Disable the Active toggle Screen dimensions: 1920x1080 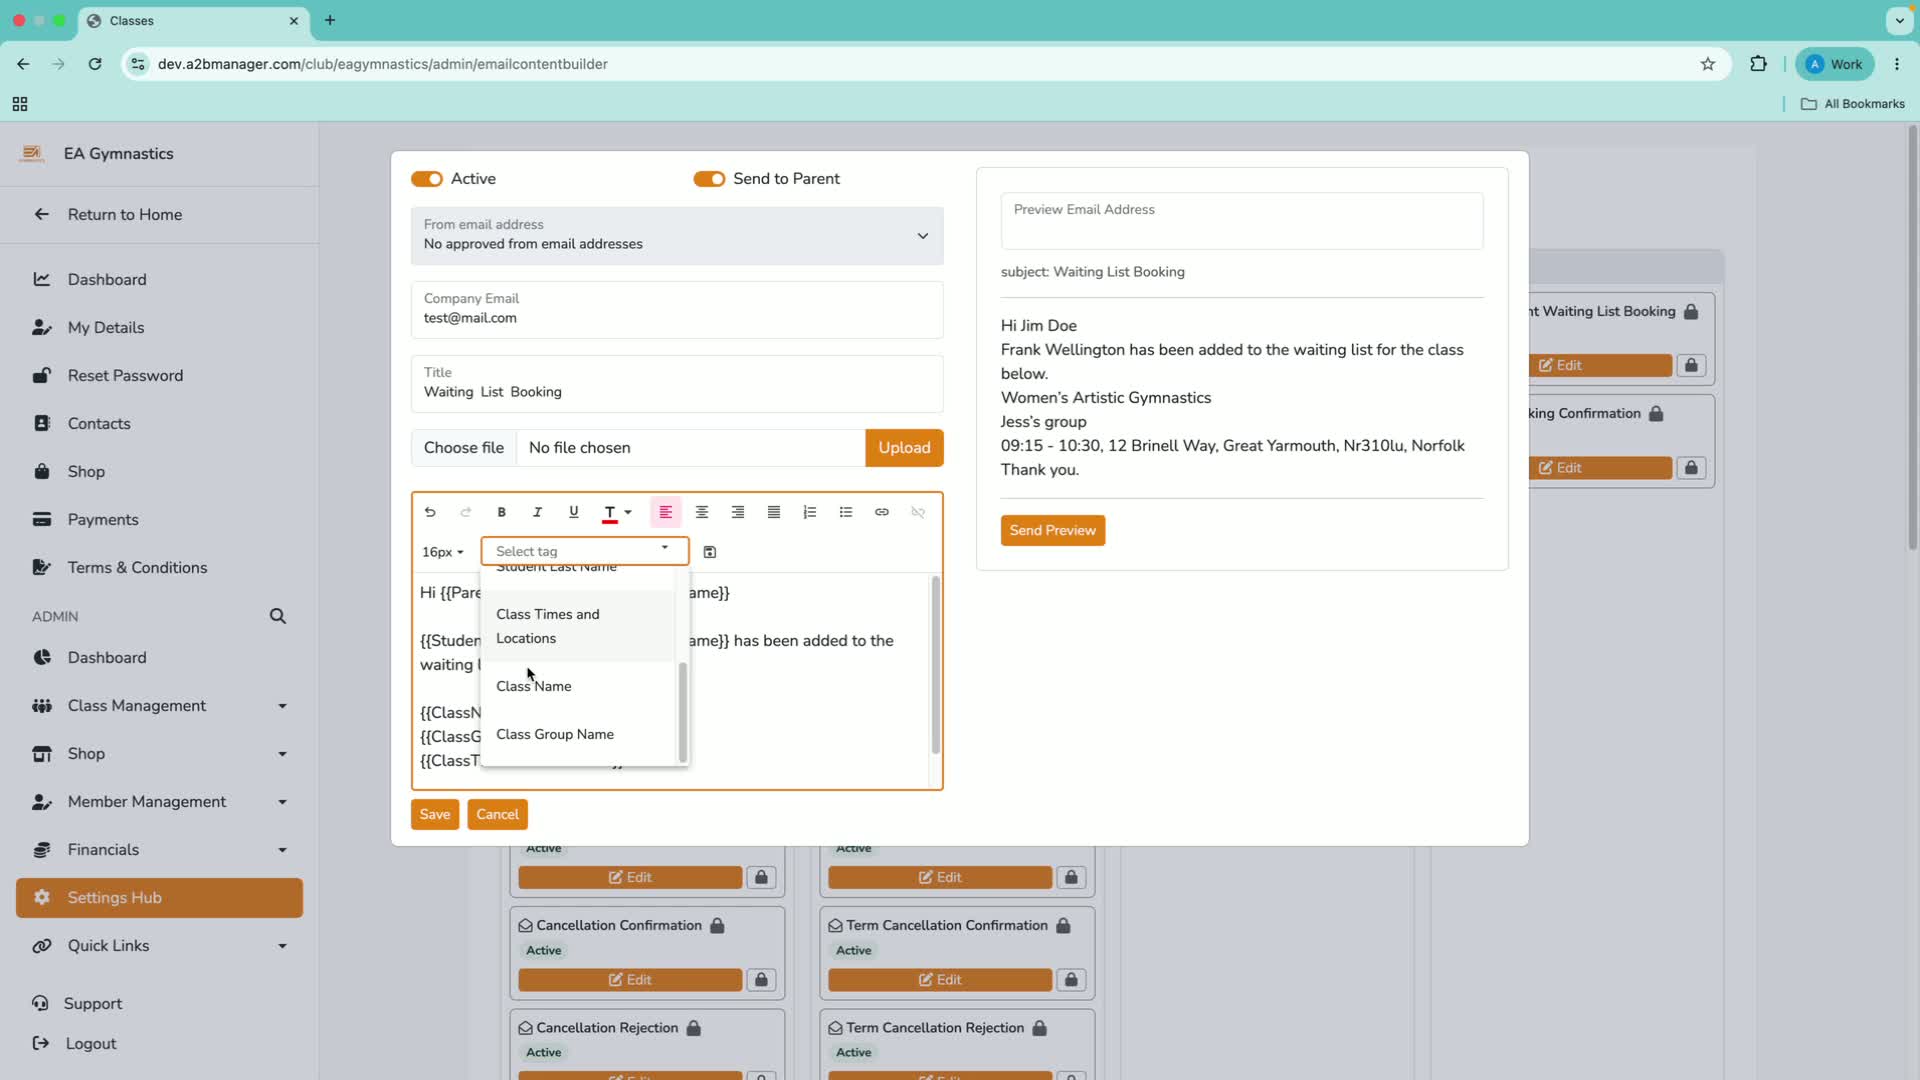[x=427, y=179]
